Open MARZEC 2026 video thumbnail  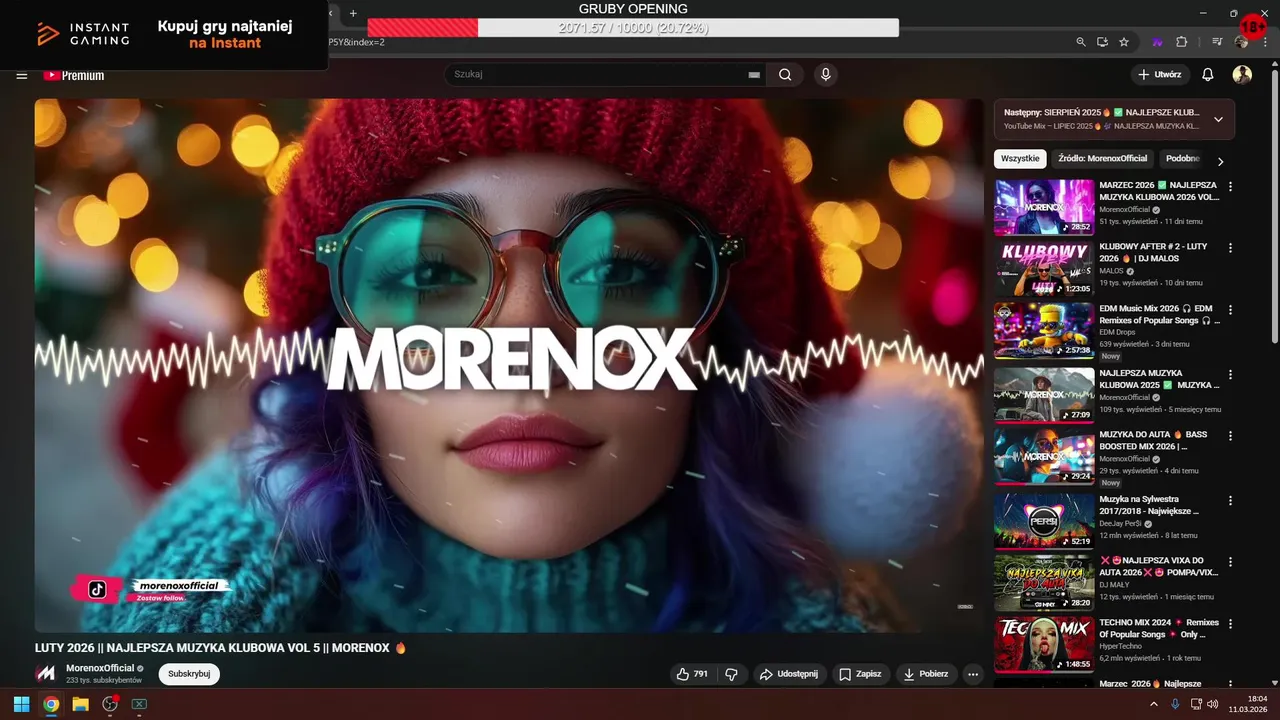1044,207
